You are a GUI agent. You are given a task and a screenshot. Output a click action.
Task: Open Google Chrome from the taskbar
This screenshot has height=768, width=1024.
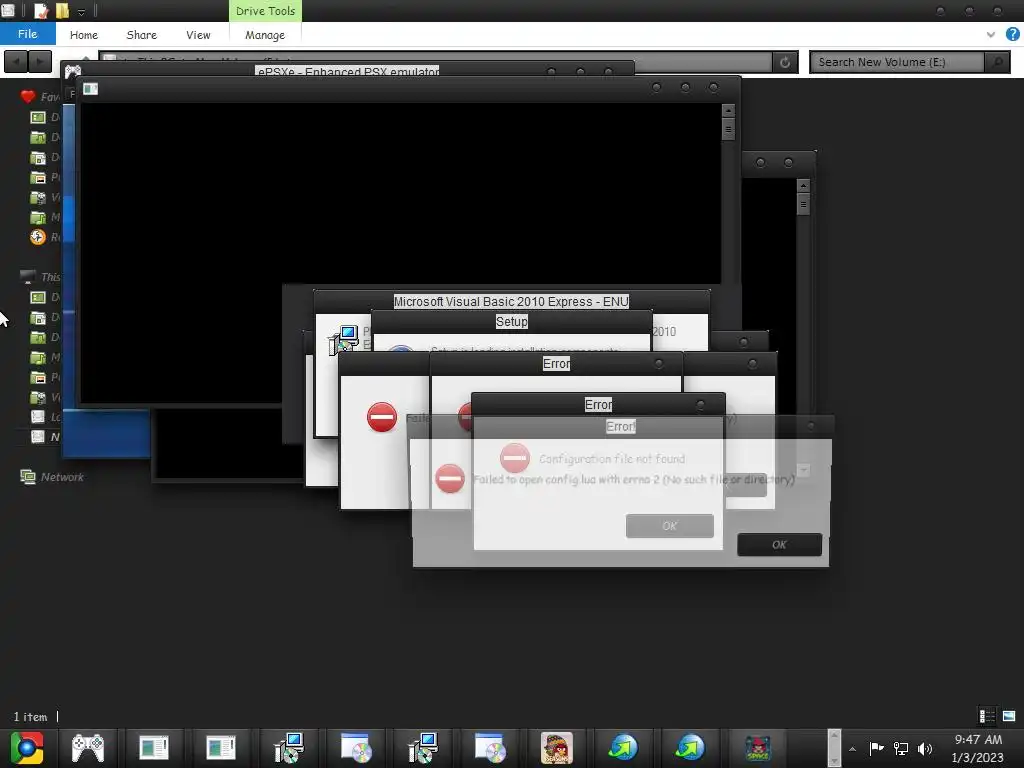click(x=27, y=748)
